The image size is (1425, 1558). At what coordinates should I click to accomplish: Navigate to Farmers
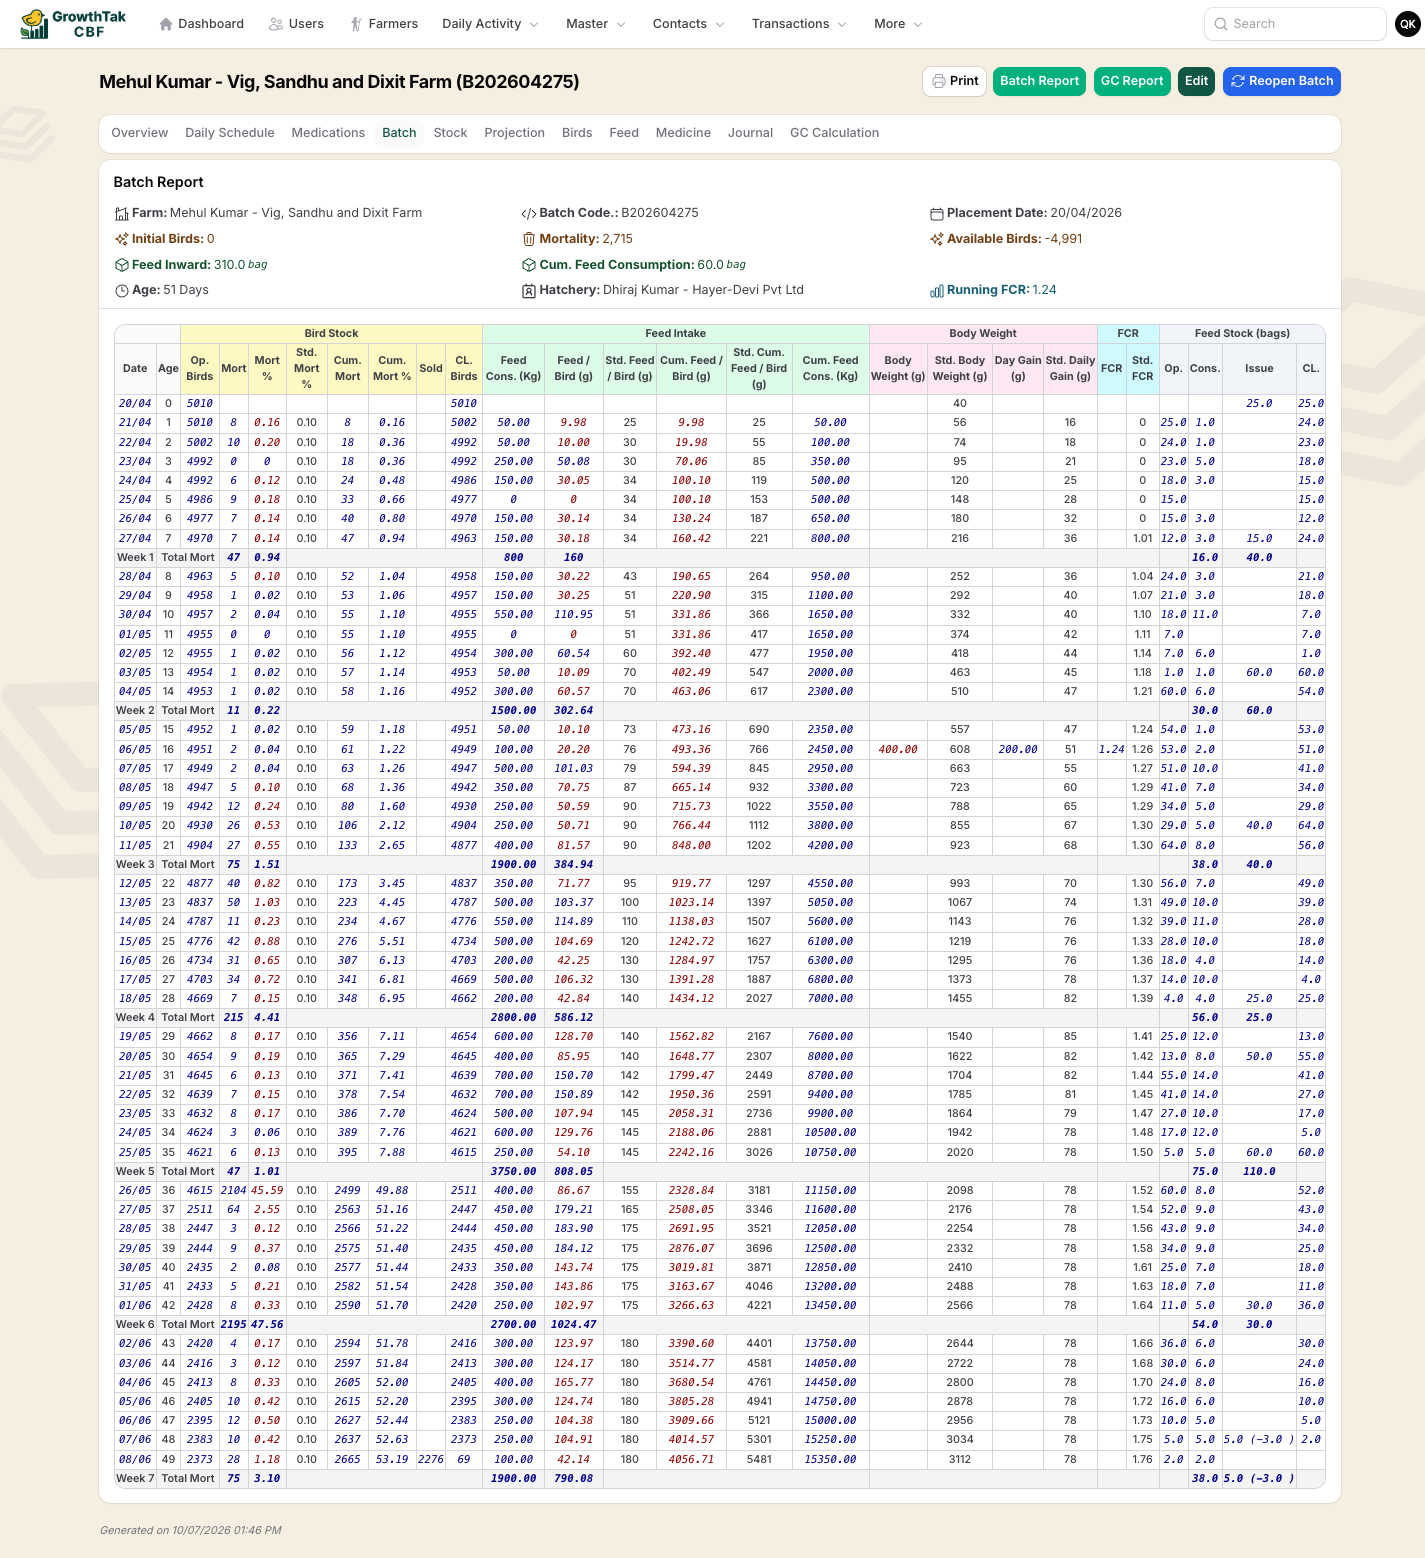coord(383,24)
